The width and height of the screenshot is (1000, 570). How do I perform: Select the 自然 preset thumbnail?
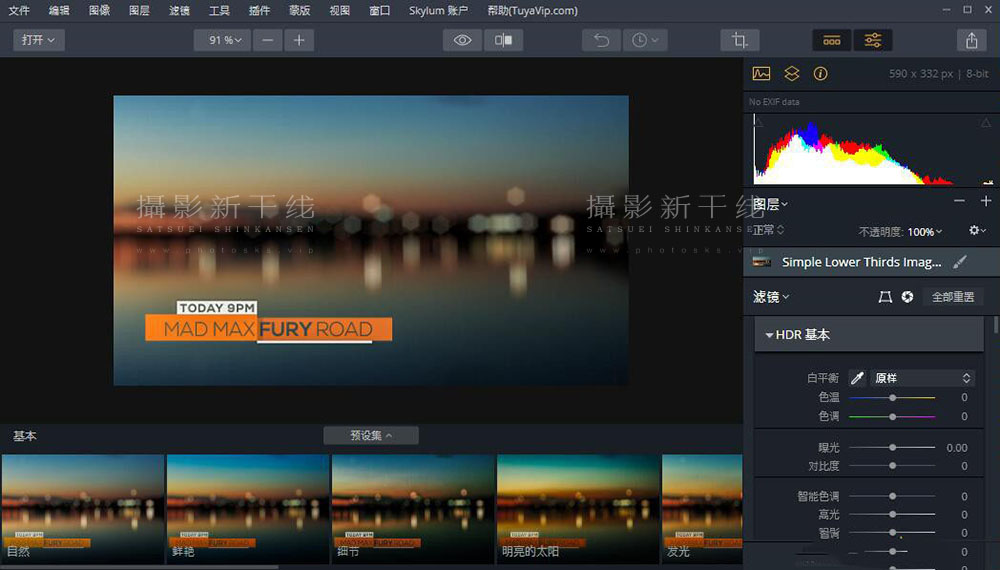(x=83, y=509)
